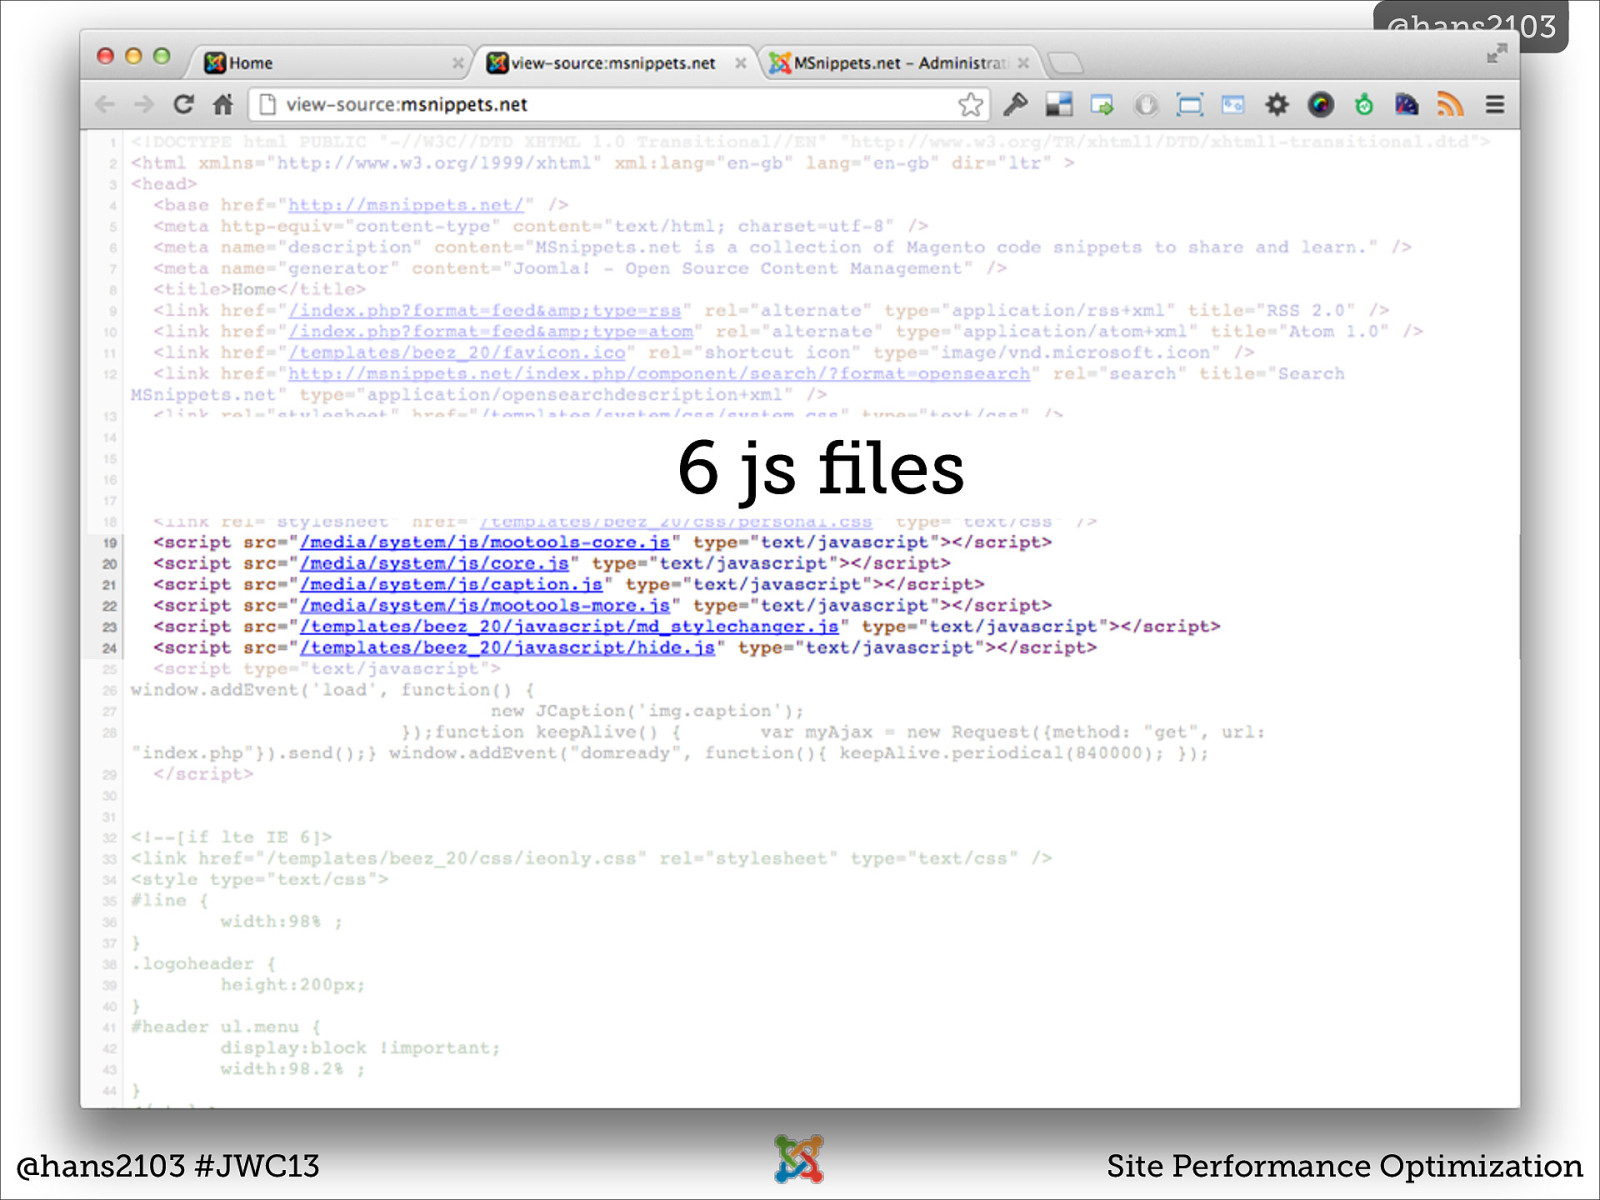Click the <title>Home</title> source line
This screenshot has height=1200, width=1600.
point(259,289)
